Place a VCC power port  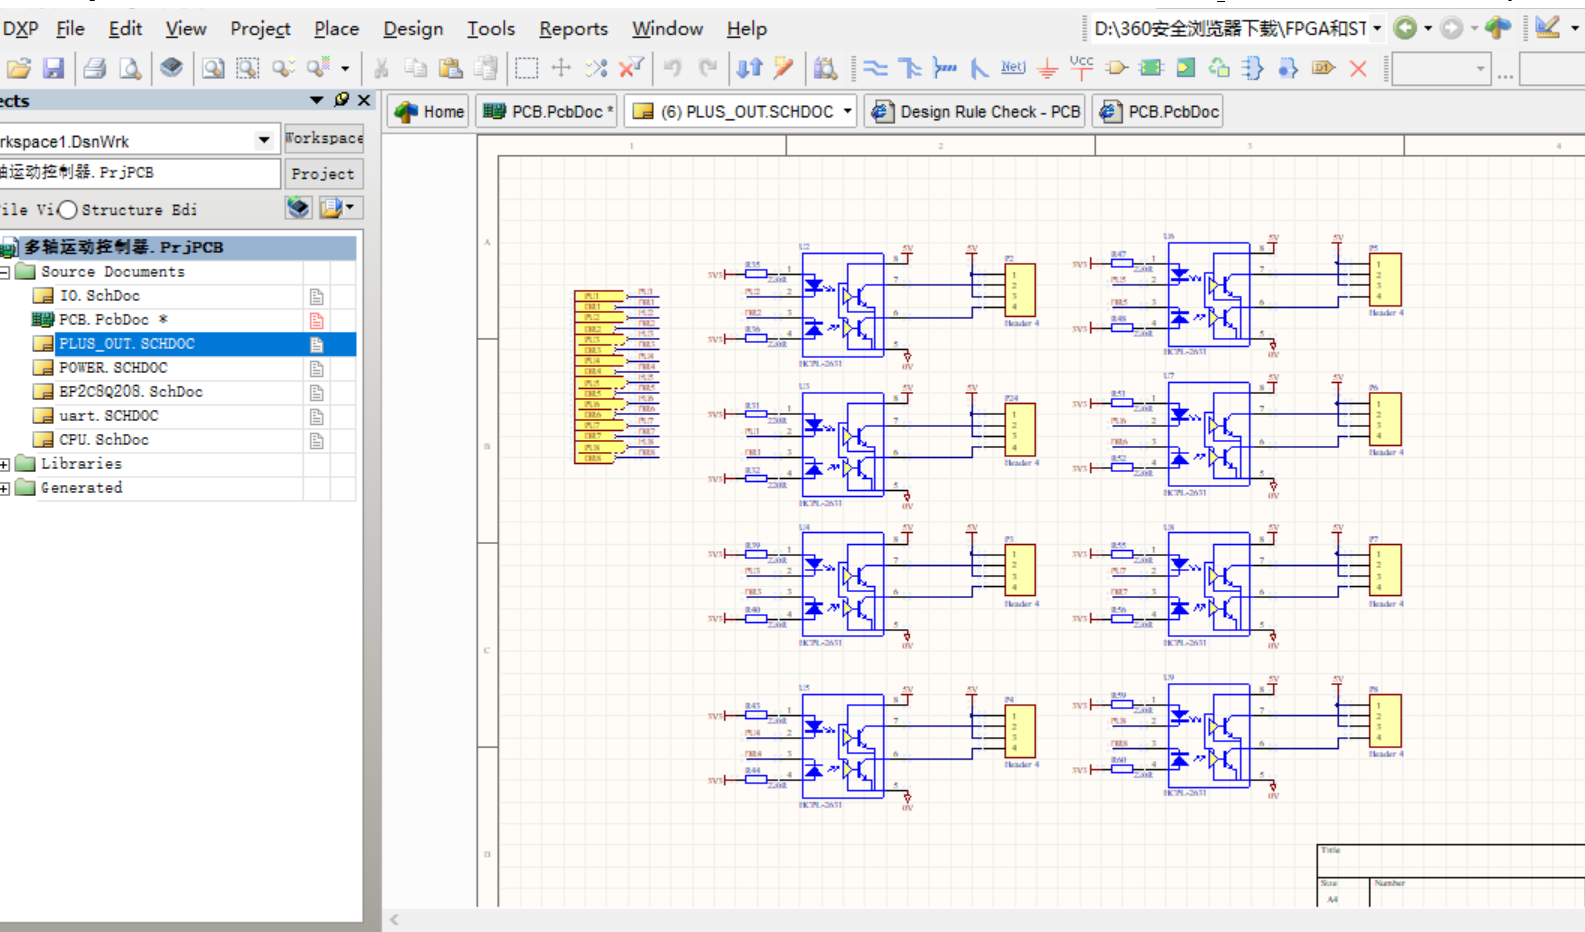pyautogui.click(x=1081, y=67)
